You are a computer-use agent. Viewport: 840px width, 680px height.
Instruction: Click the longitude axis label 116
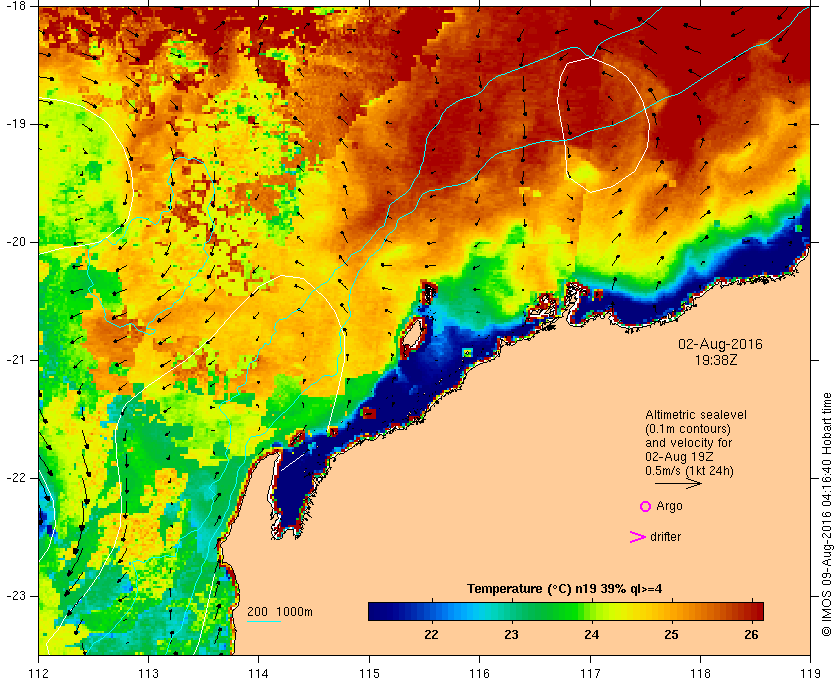[479, 673]
